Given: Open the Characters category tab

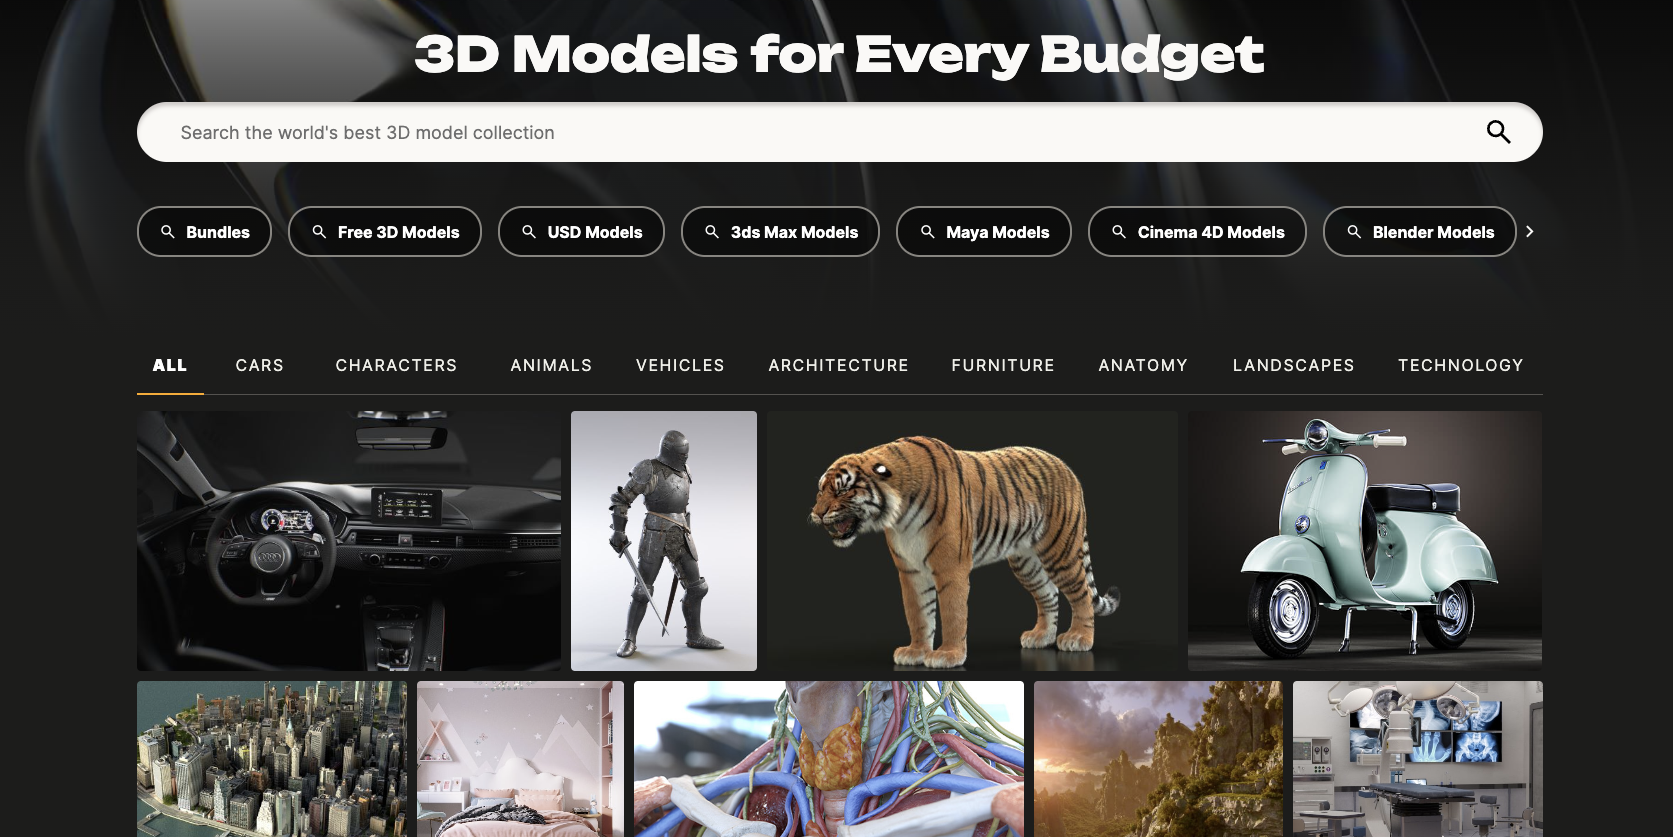Looking at the screenshot, I should pos(396,365).
